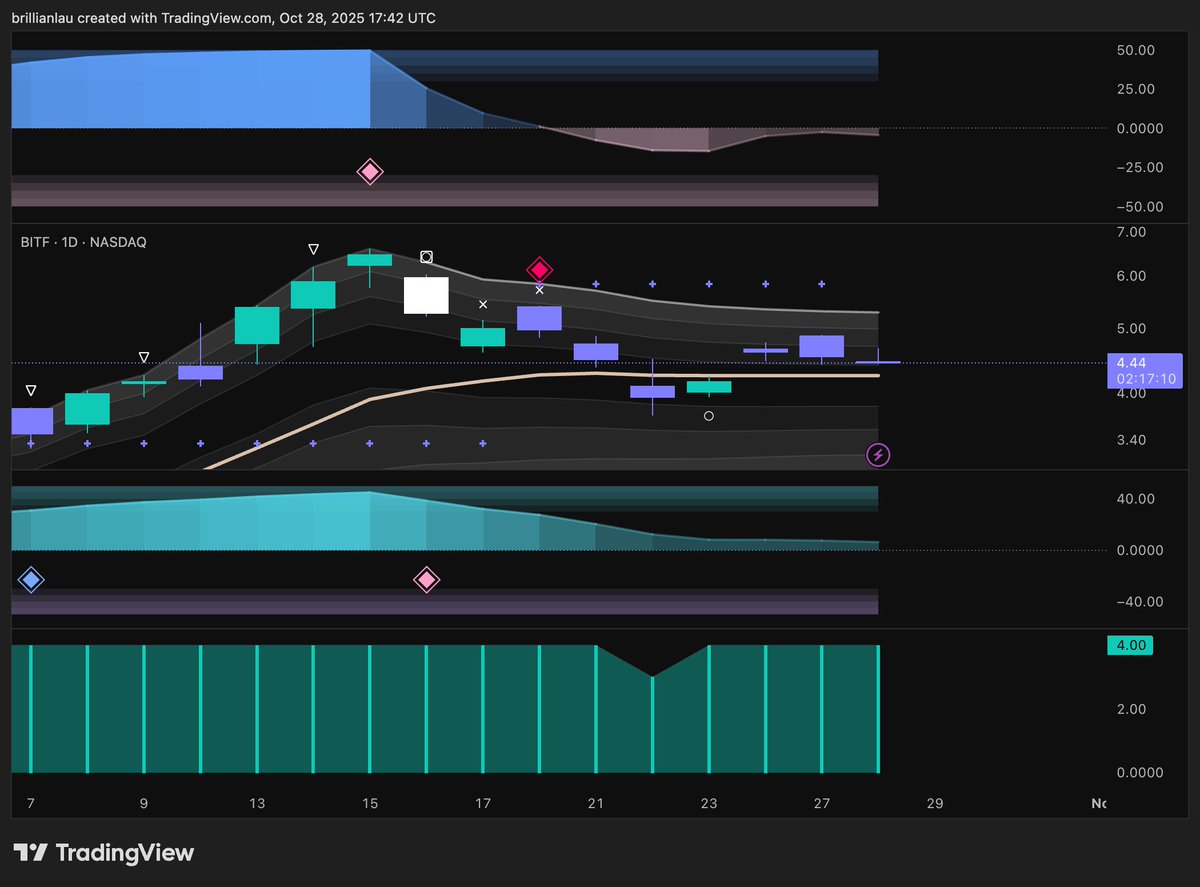This screenshot has height=887, width=1200.
Task: Click the pink diamond in the second oscillator pane
Action: tap(427, 579)
